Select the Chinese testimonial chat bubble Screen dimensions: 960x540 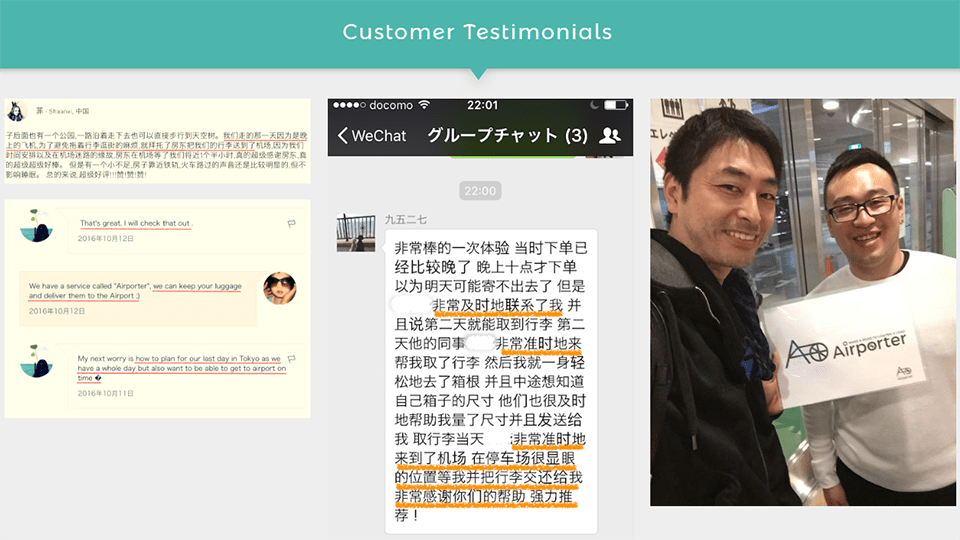click(491, 381)
